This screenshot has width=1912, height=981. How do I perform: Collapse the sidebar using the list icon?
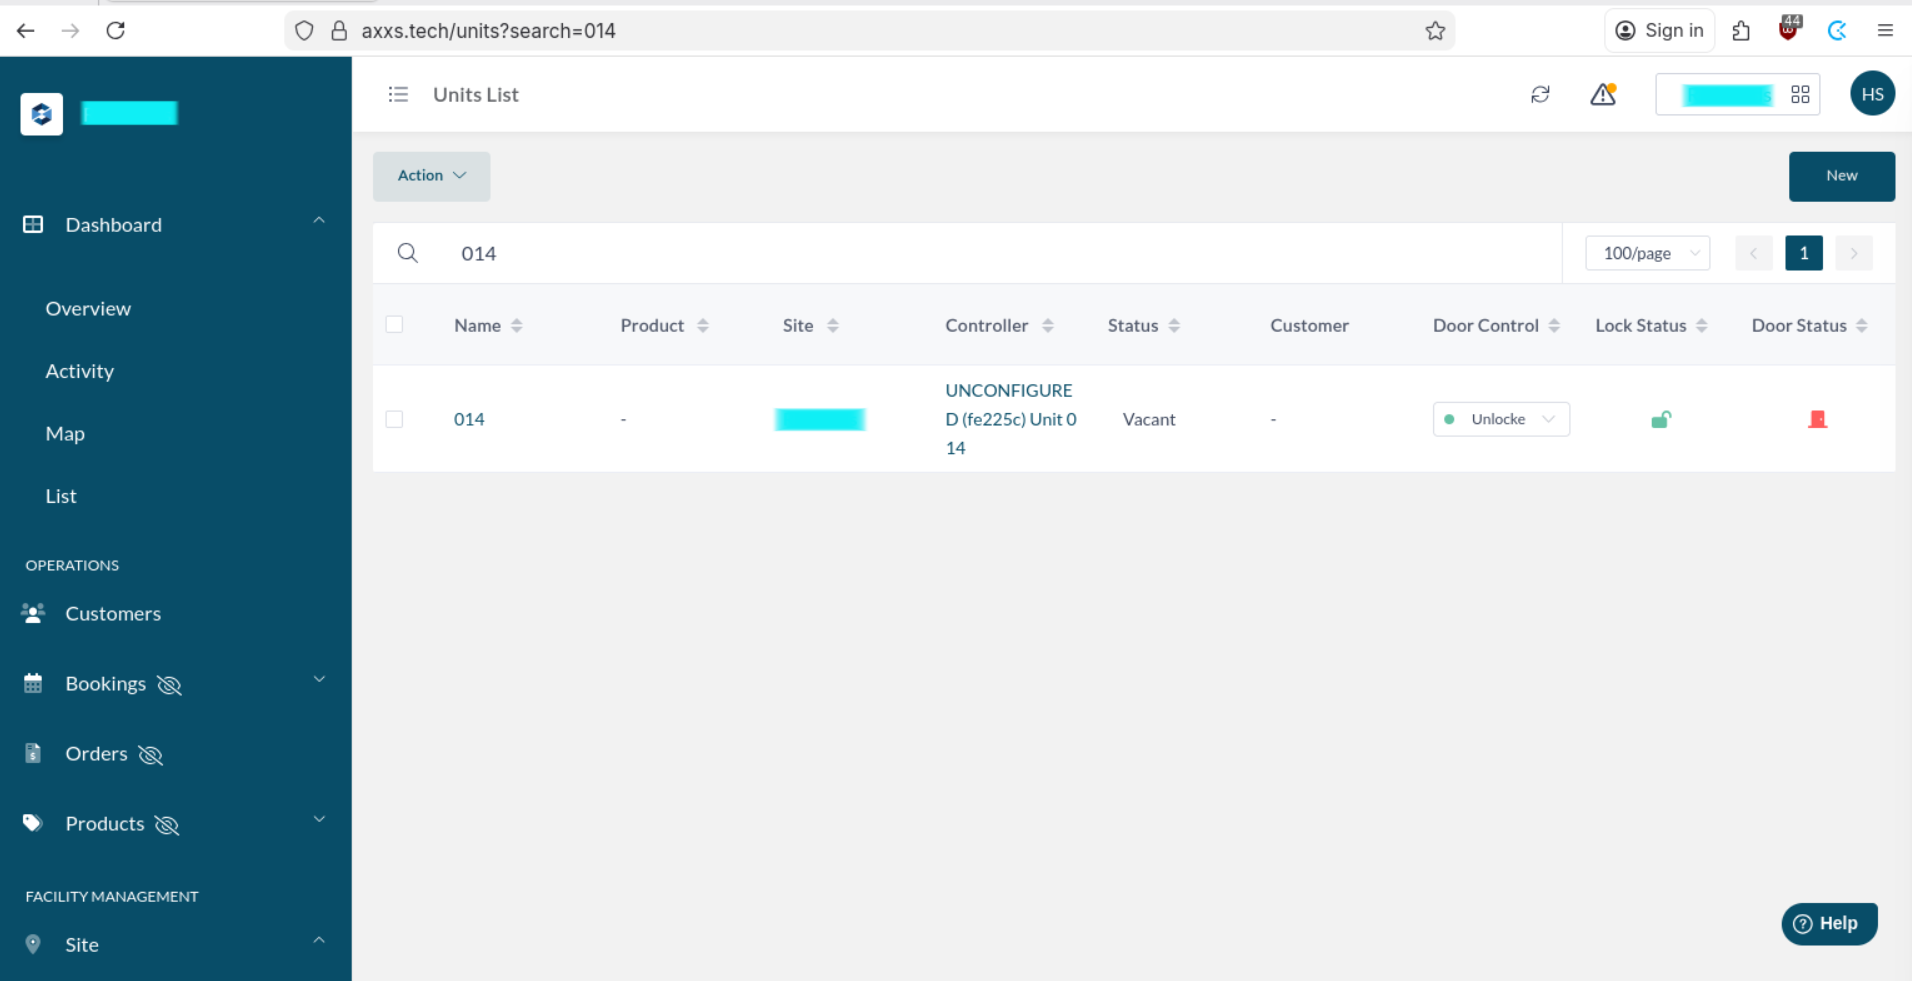398,94
